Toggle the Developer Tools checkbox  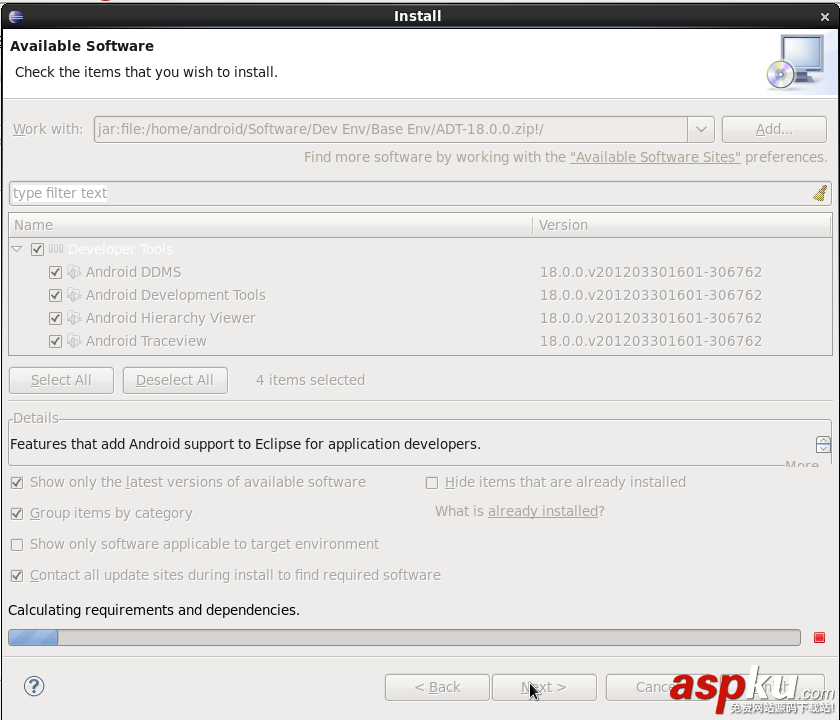[x=37, y=249]
